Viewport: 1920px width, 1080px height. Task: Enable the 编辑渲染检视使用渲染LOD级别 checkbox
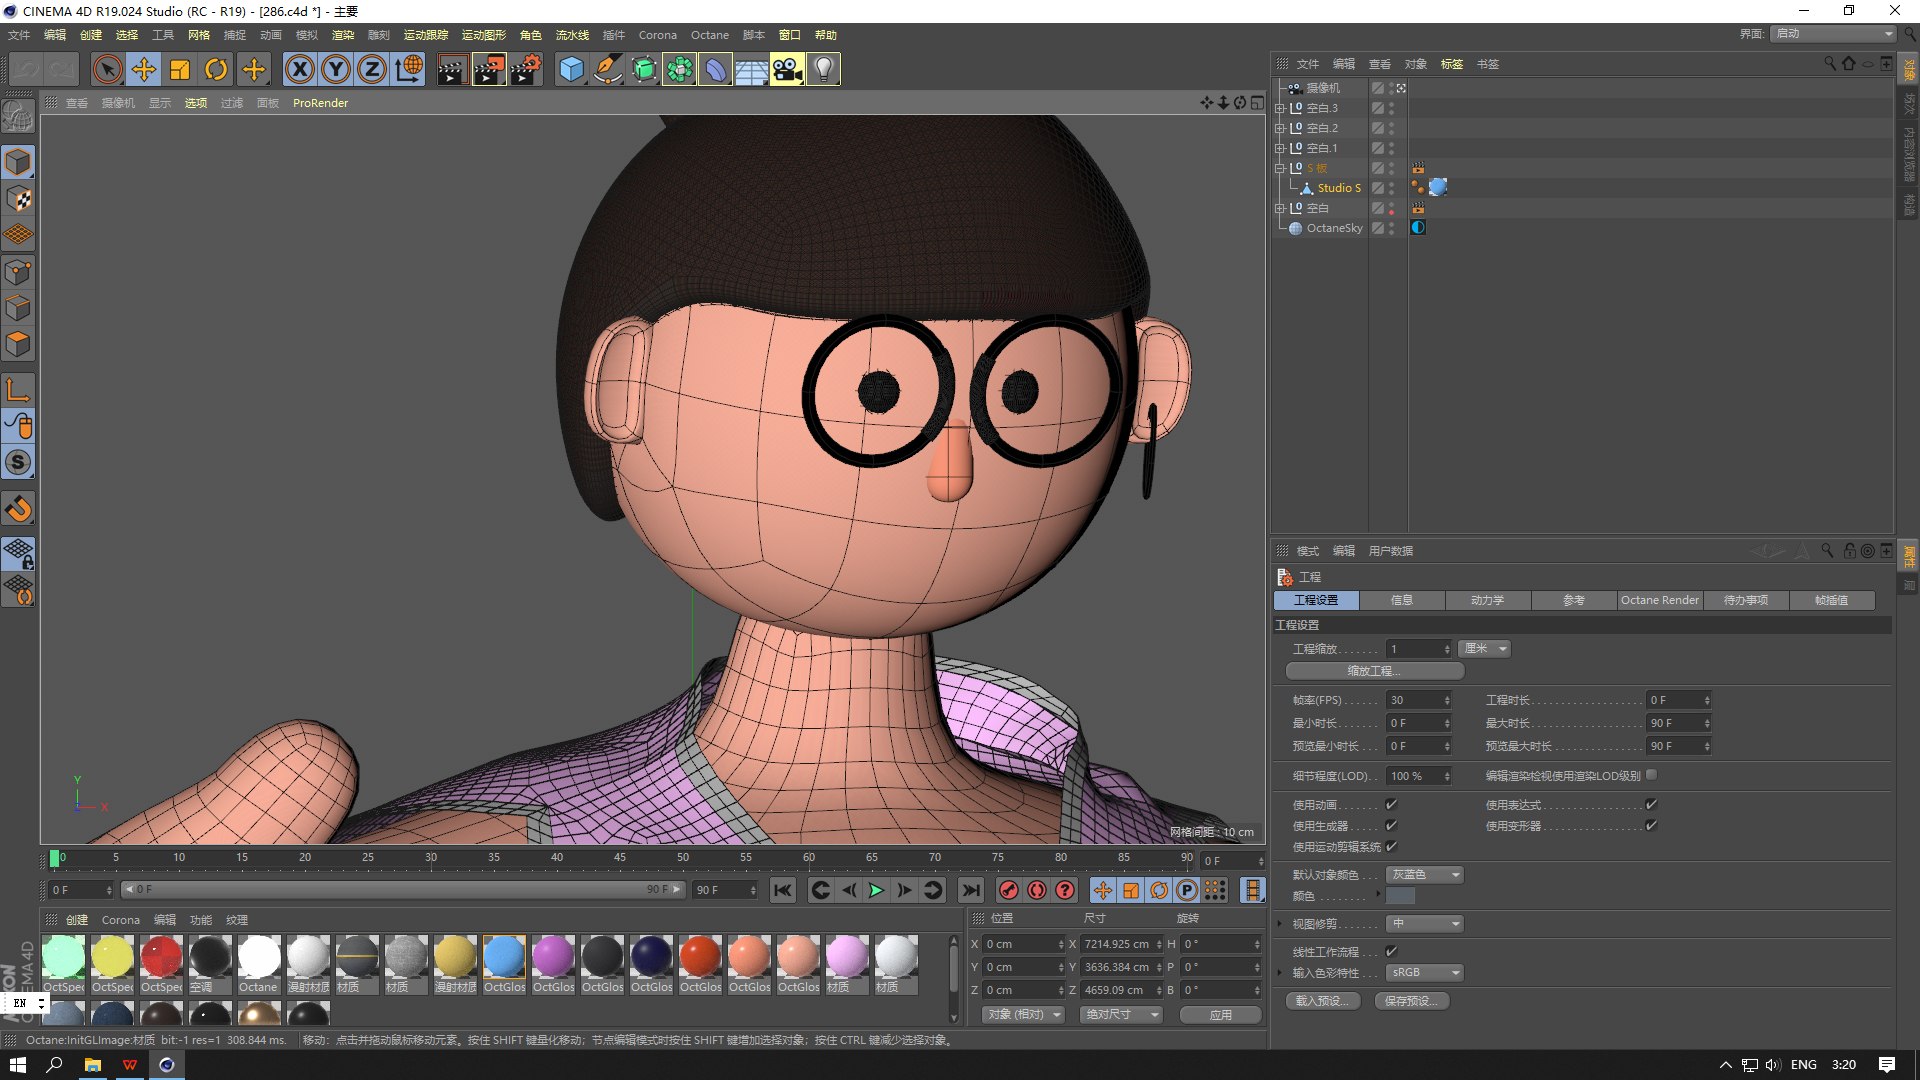pos(1651,775)
